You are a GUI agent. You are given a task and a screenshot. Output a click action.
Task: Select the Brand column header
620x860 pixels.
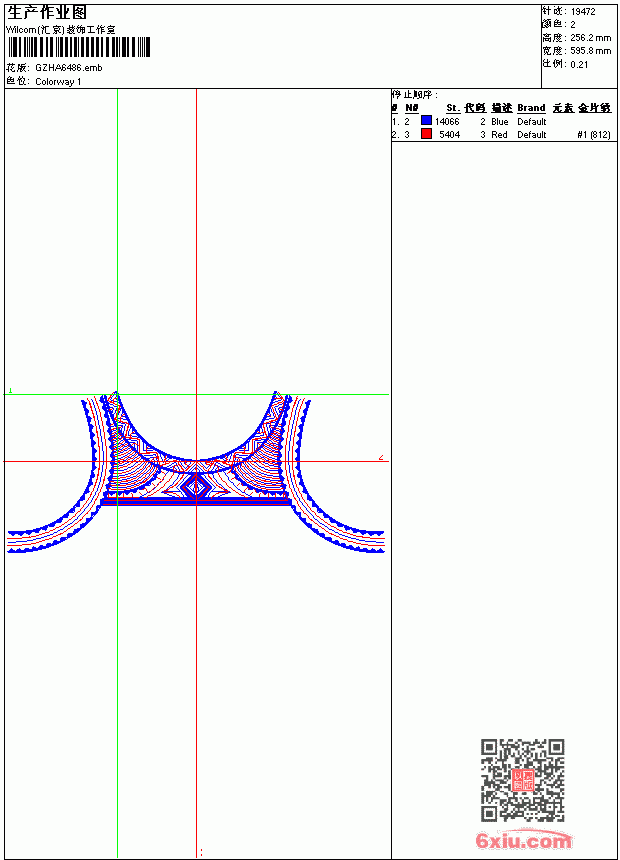(531, 108)
